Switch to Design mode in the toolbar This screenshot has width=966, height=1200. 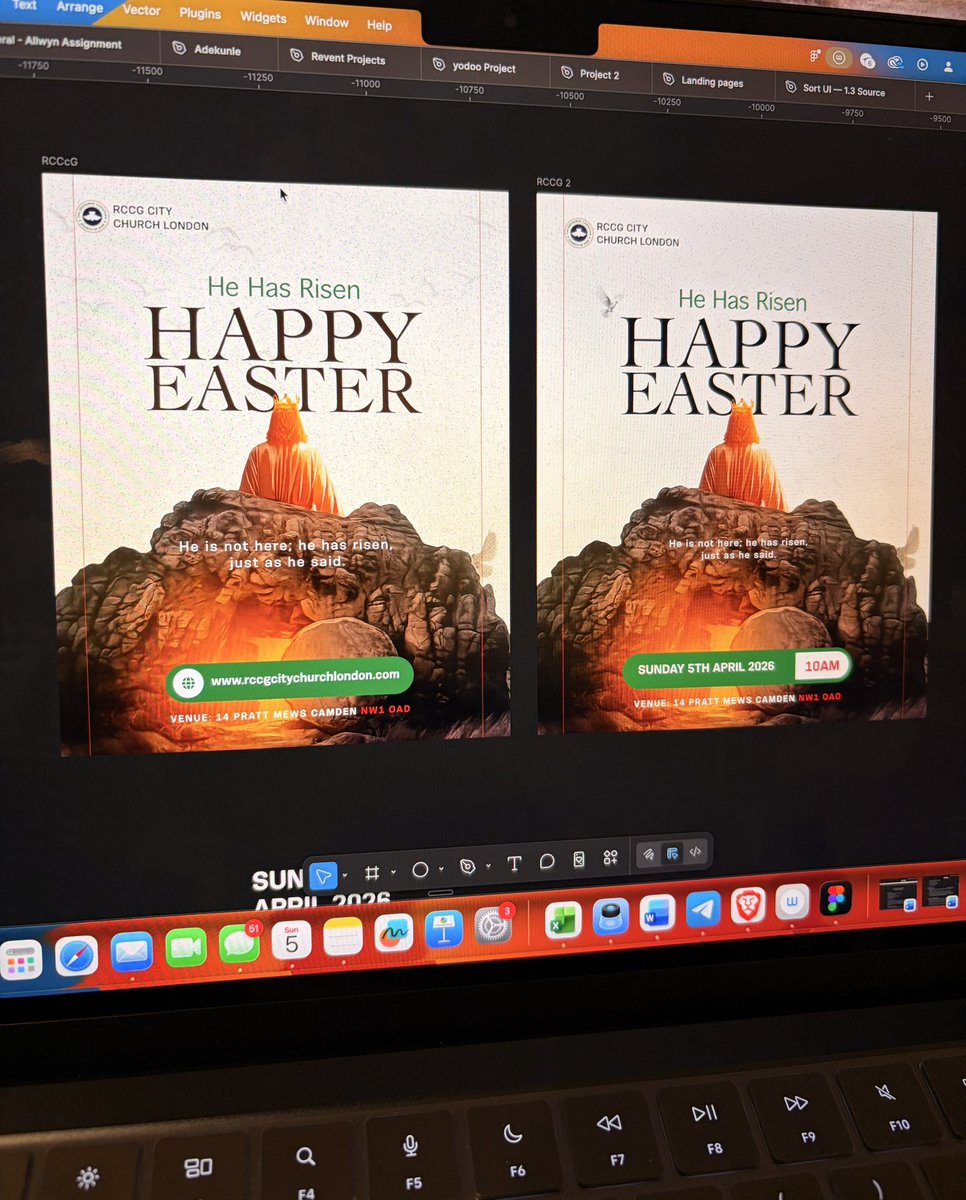pos(672,853)
